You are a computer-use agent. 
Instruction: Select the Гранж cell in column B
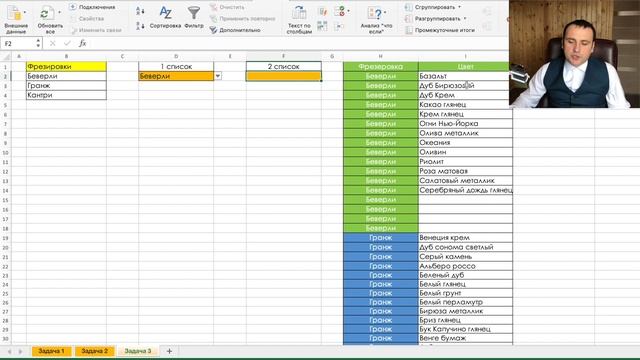coord(67,86)
